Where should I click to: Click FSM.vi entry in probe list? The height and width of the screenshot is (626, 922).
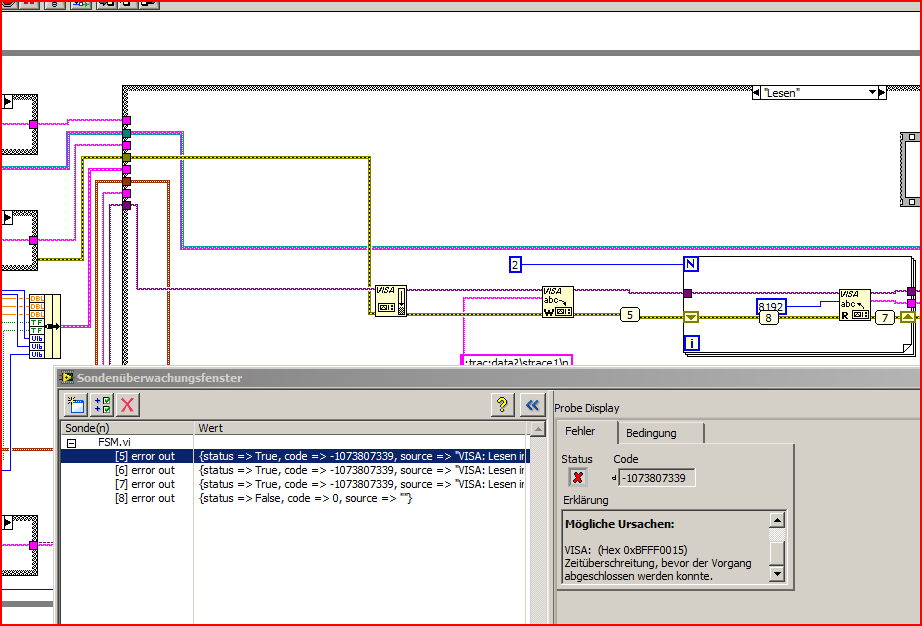[x=114, y=442]
